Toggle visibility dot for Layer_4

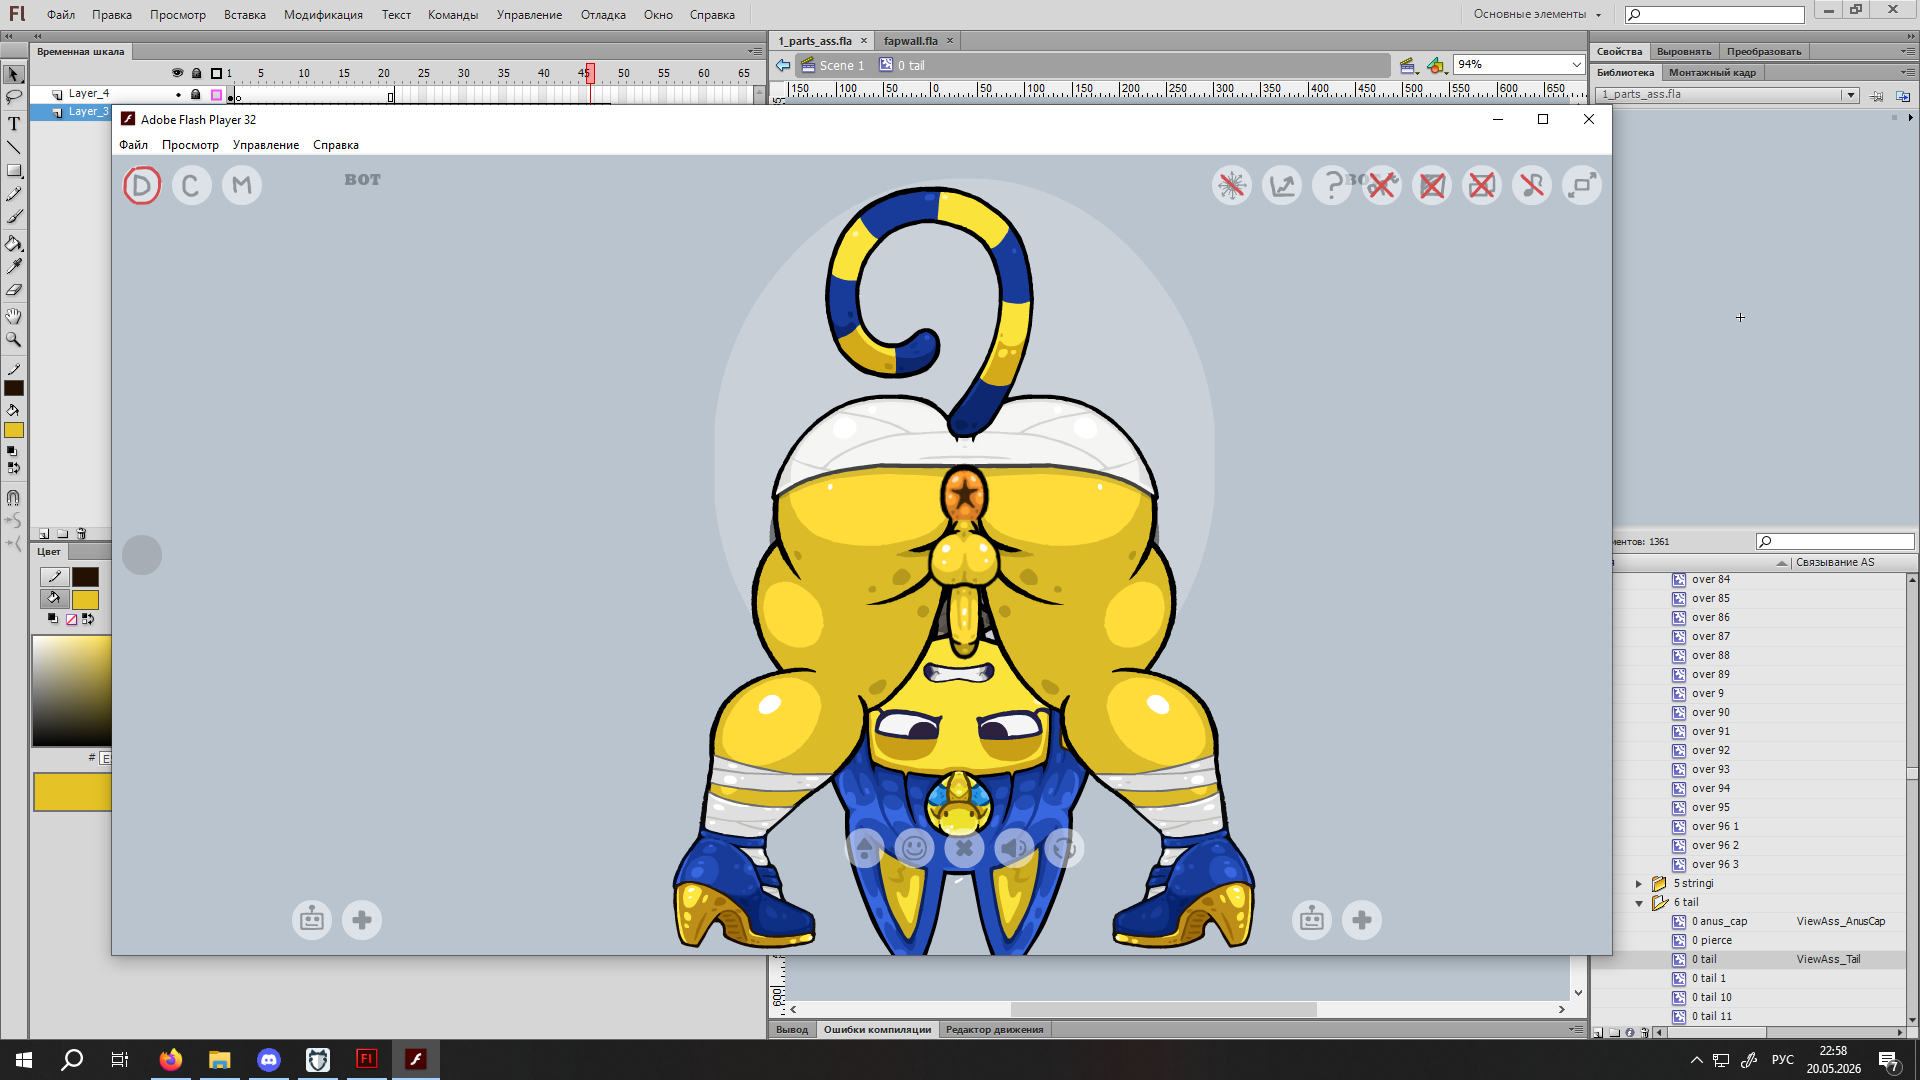coord(178,95)
